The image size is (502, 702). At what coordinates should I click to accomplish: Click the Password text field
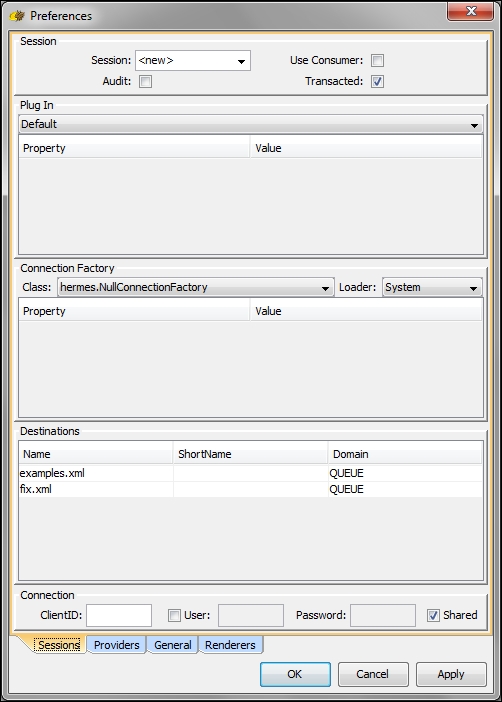coord(383,616)
